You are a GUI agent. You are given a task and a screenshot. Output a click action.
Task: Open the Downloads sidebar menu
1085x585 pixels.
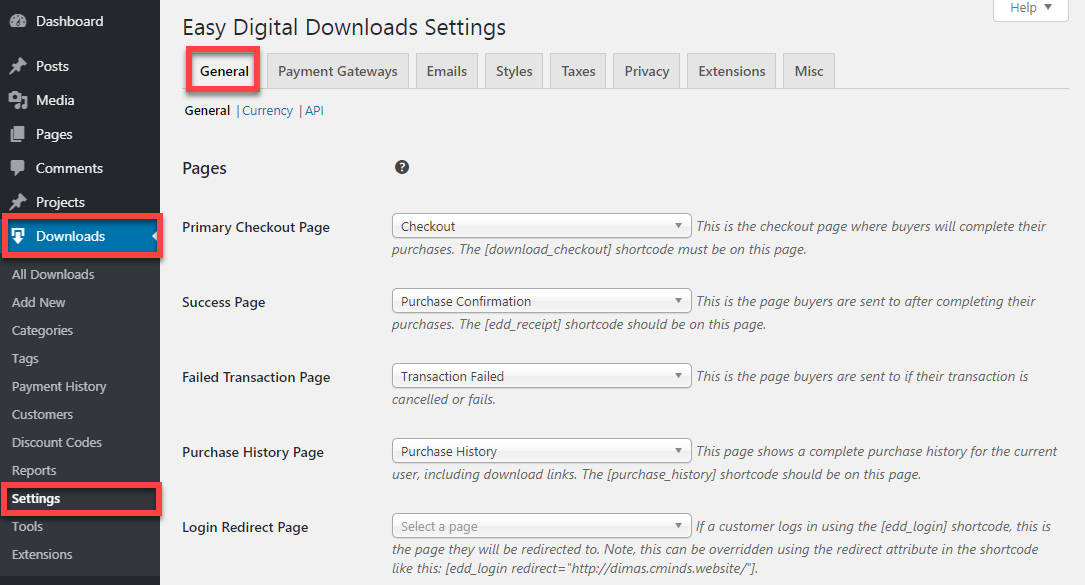click(80, 236)
